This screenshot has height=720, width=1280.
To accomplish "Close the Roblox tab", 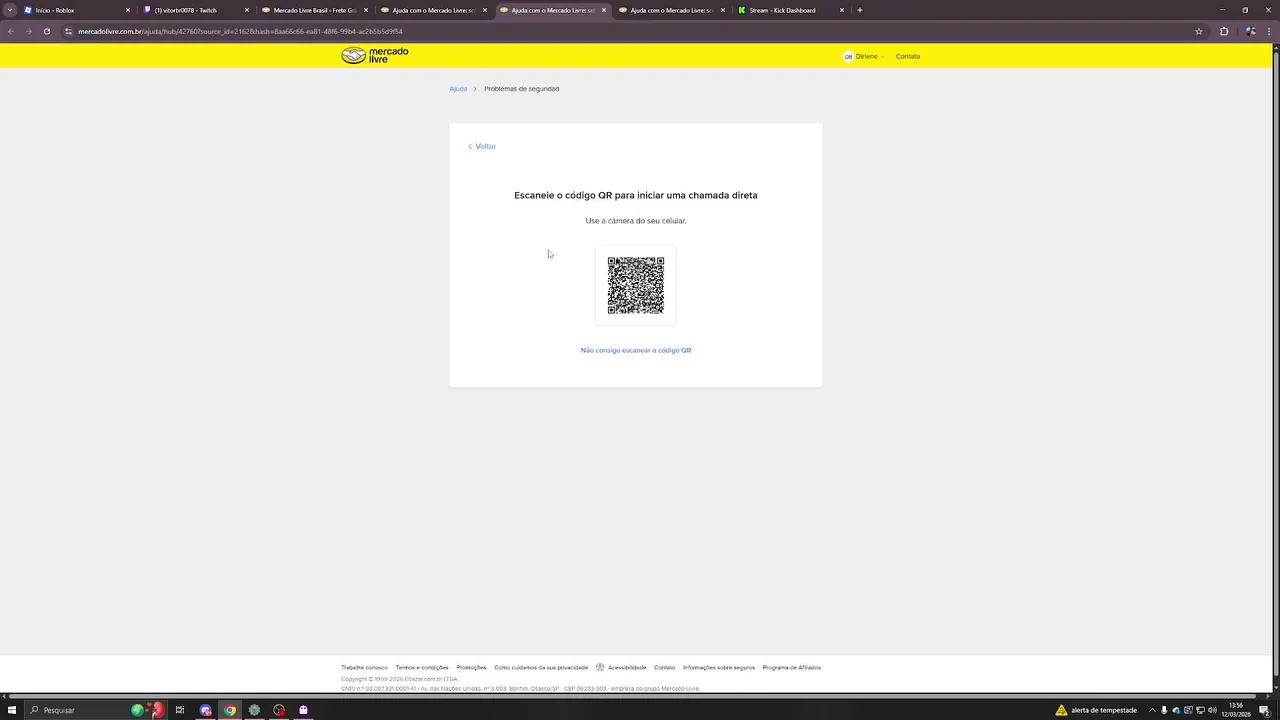I will 128,10.
